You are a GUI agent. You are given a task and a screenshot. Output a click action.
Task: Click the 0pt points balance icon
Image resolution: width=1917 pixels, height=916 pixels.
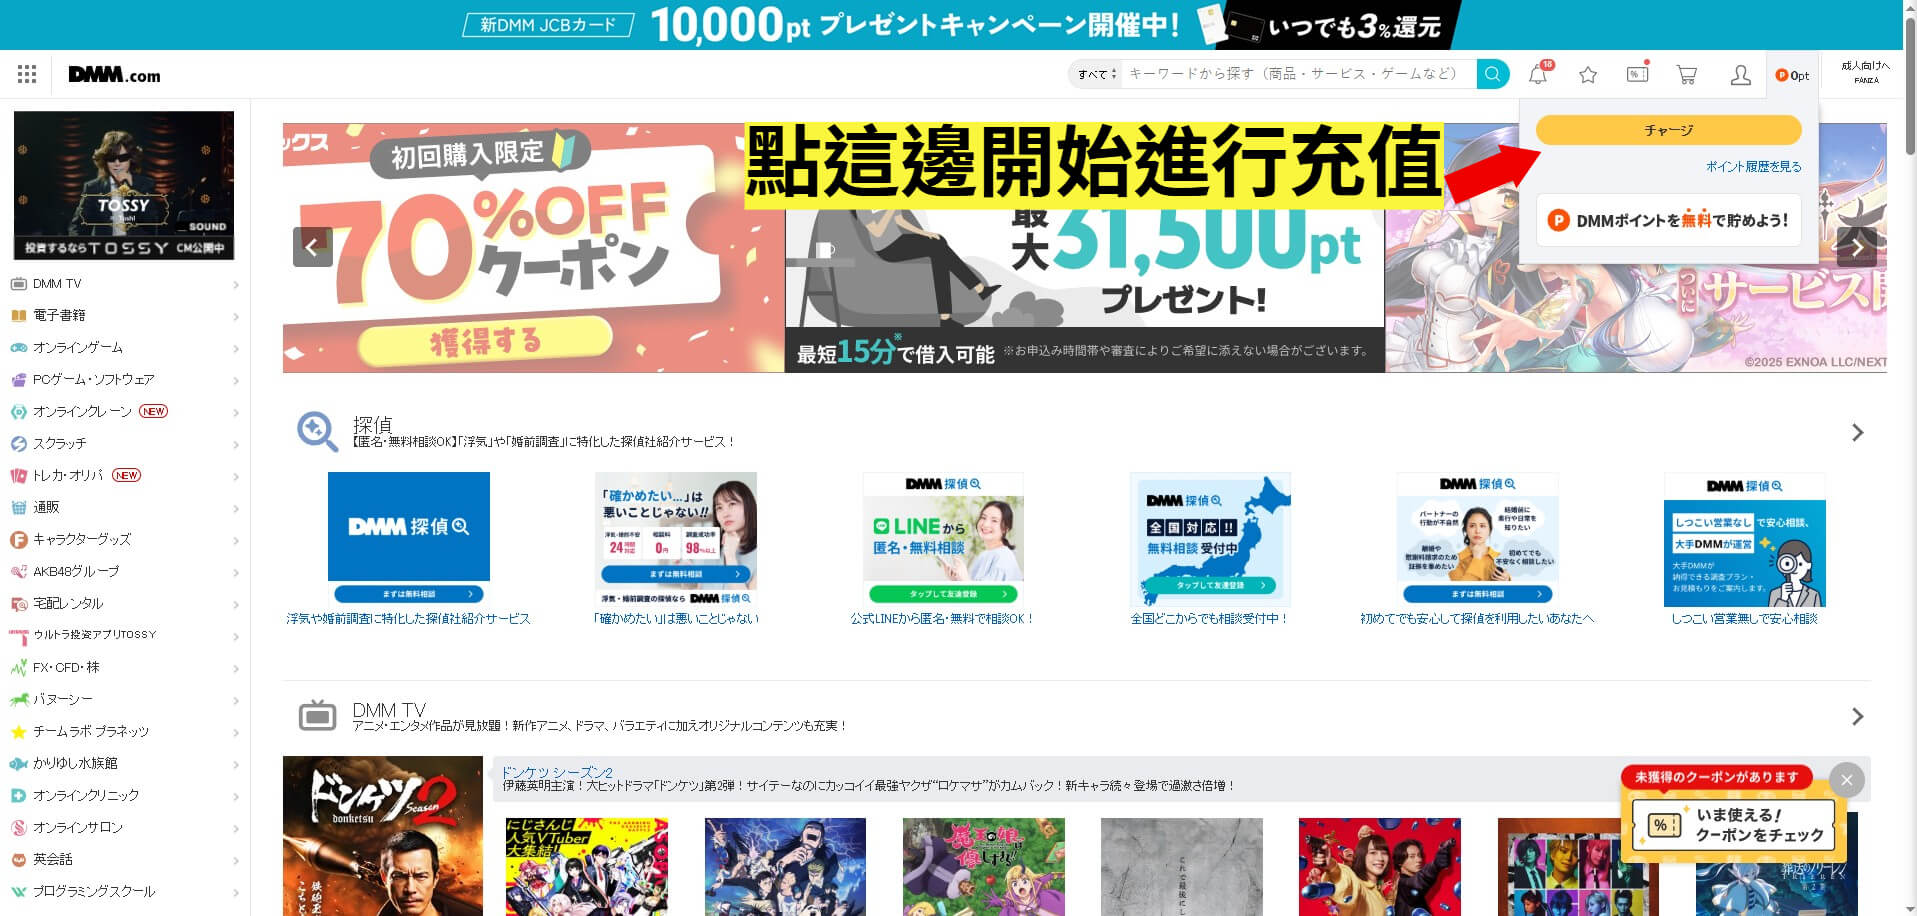[x=1792, y=75]
